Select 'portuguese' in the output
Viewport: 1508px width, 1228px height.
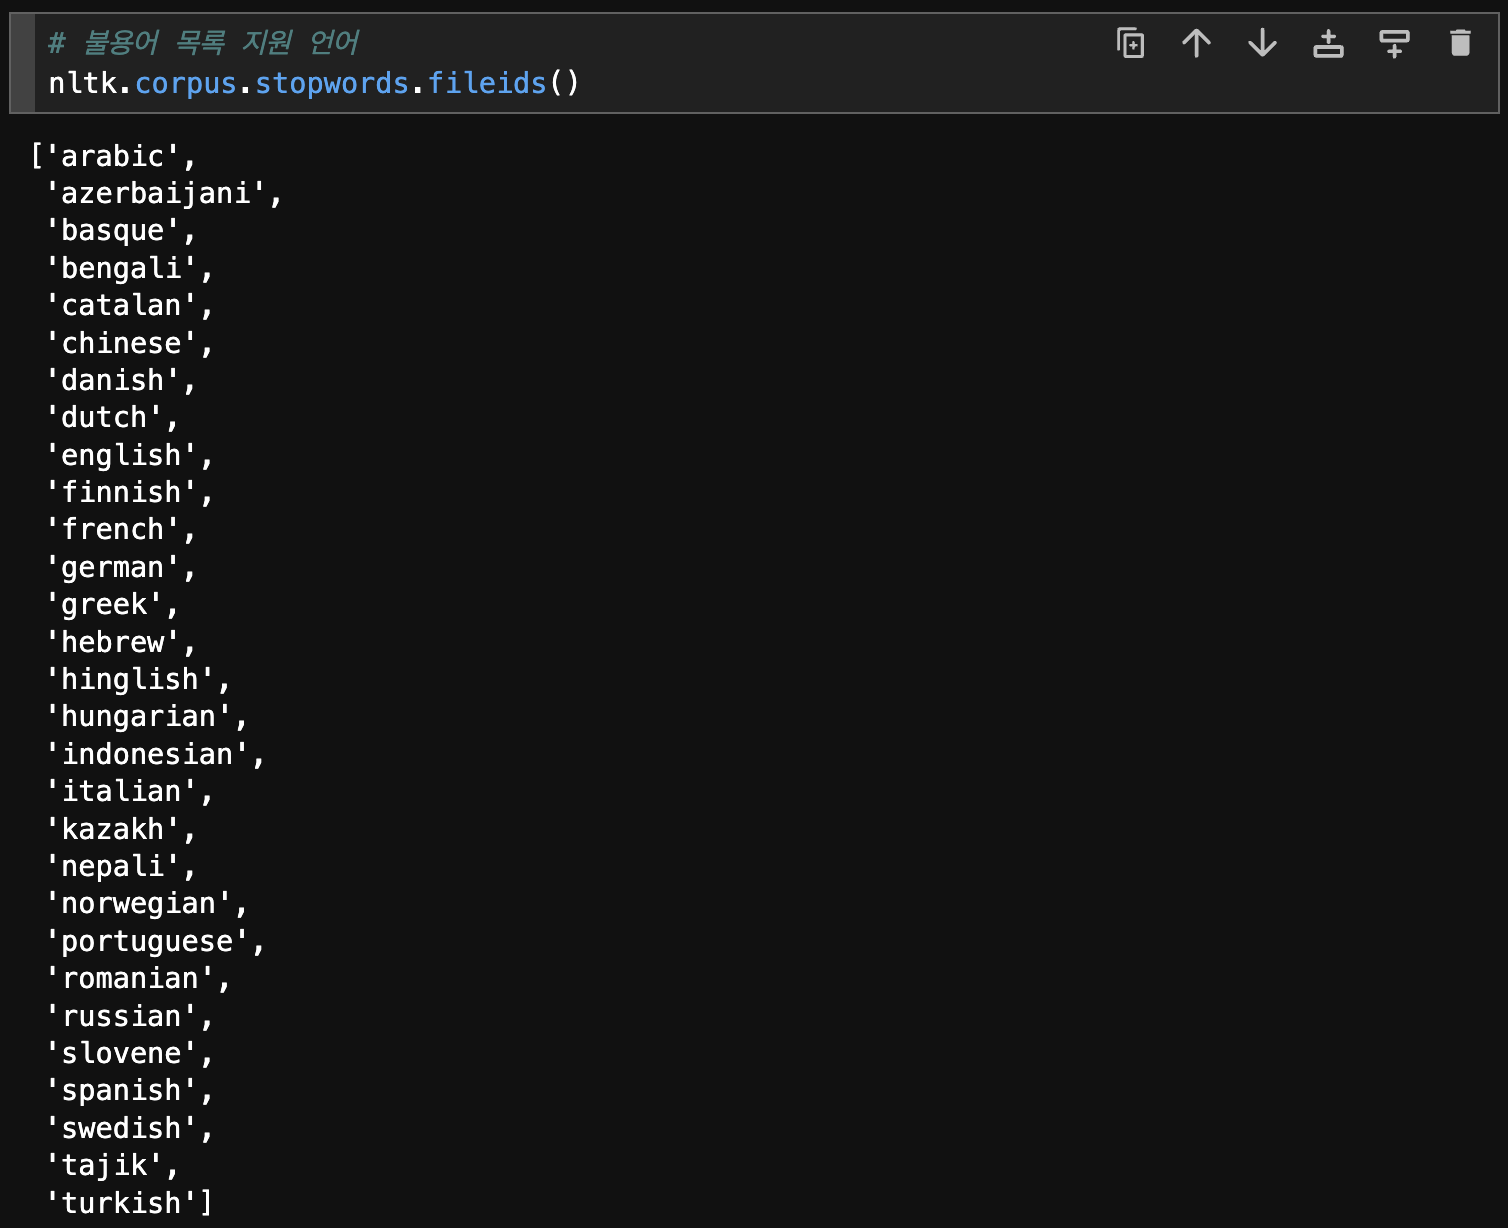point(147,941)
